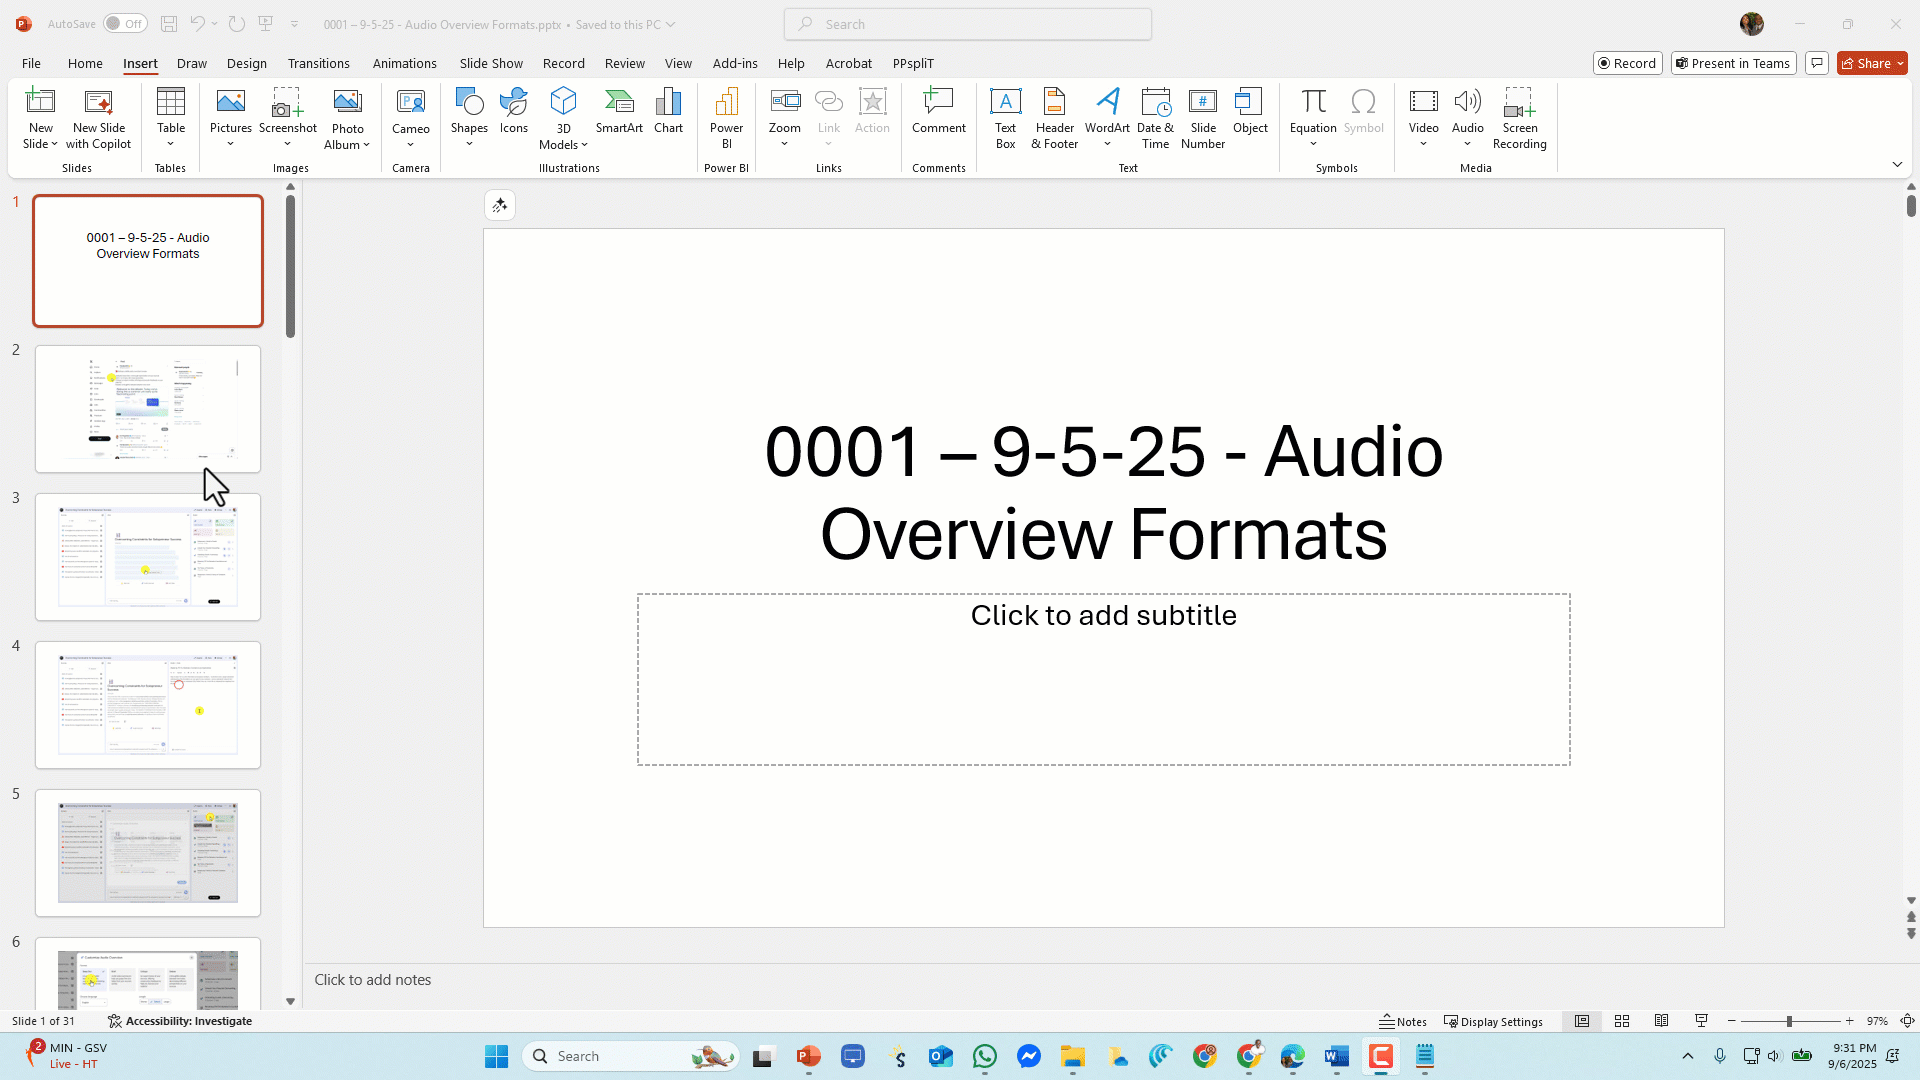The image size is (1920, 1080).
Task: Add a Slide Number
Action: [x=1202, y=117]
